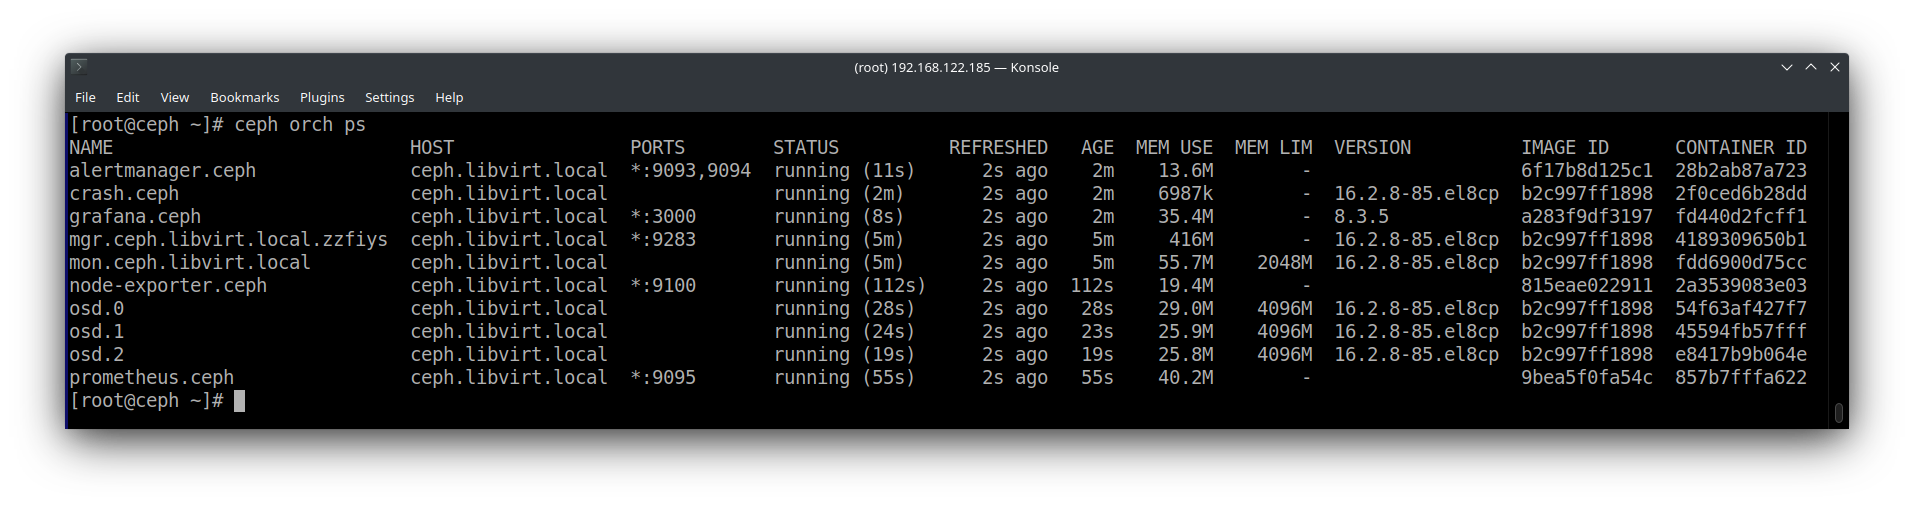Screen dimensions: 1914x506
Task: Click the VERSION column header
Action: pos(1372,148)
